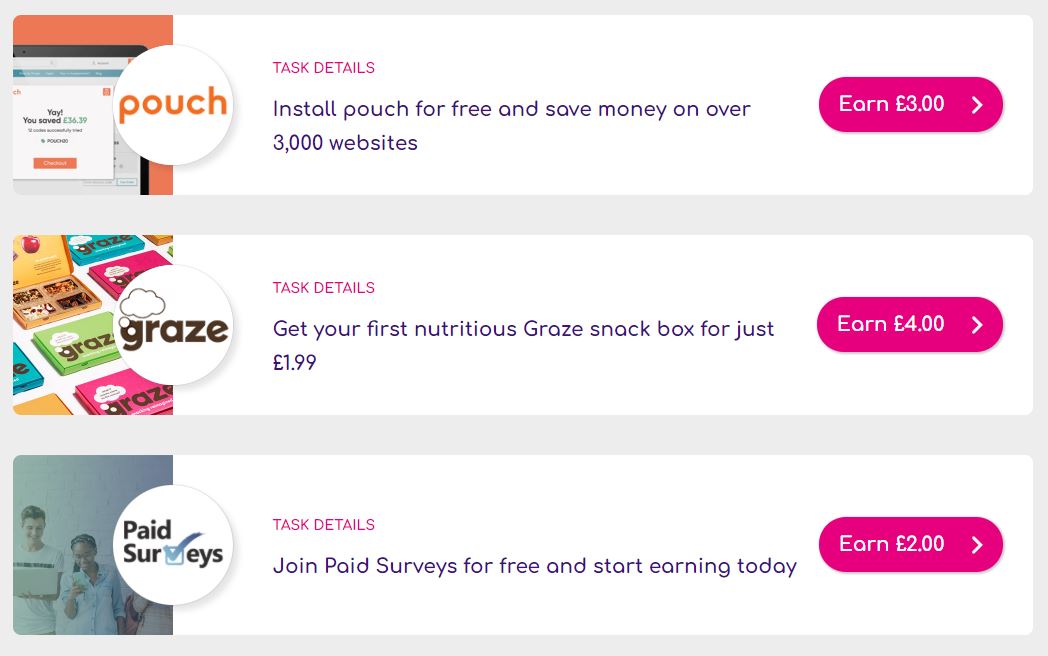Screen dimensions: 1048x656
Task: Select TASK DETAILS label on the Graze card
Action: pos(323,288)
